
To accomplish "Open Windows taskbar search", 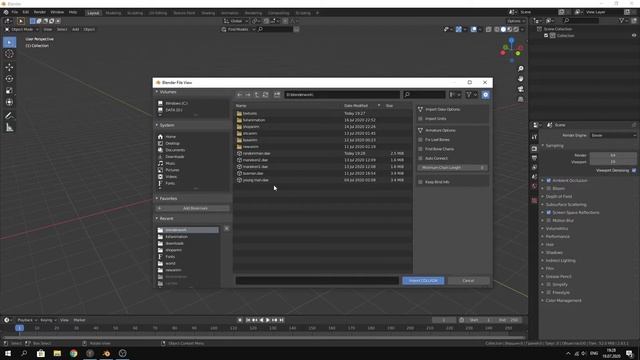I will coord(24,353).
